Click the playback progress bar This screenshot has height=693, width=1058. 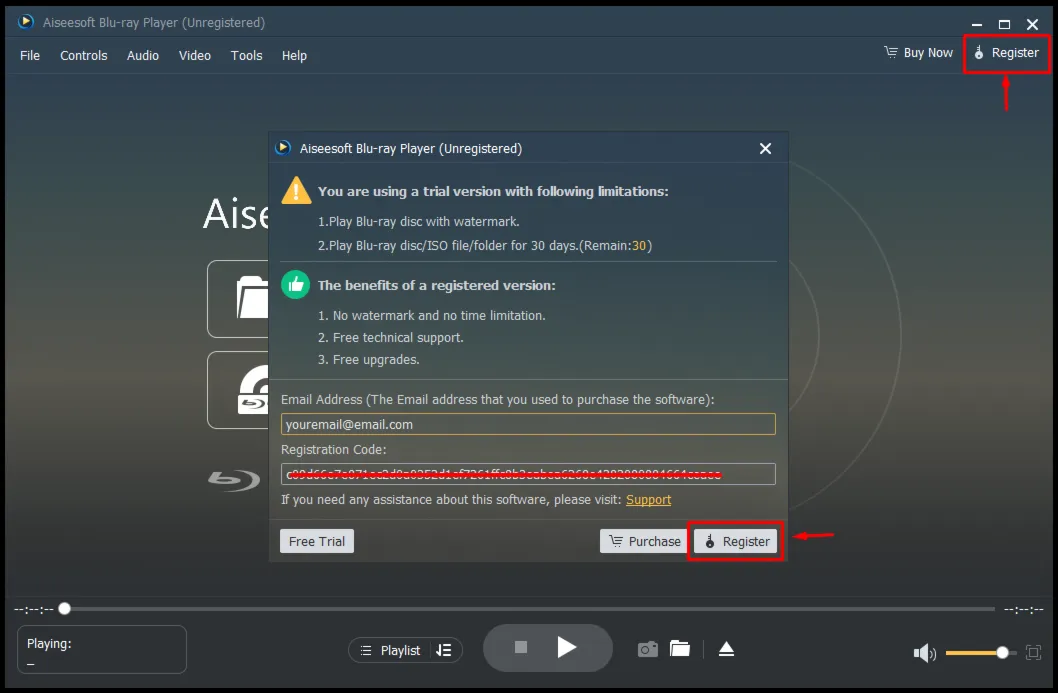pyautogui.click(x=530, y=609)
